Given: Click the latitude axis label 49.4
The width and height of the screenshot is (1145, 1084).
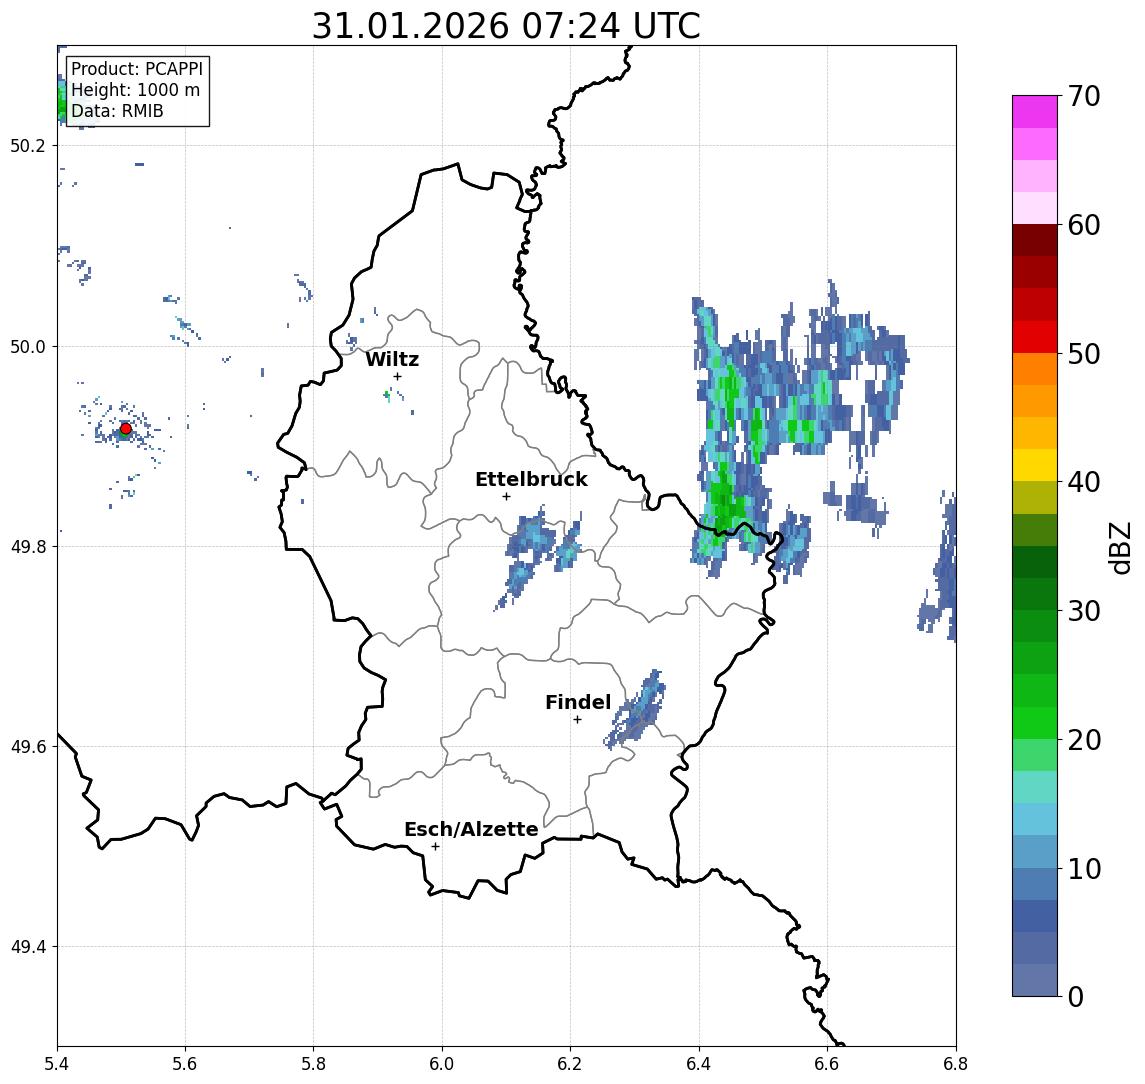Looking at the screenshot, I should pyautogui.click(x=27, y=947).
